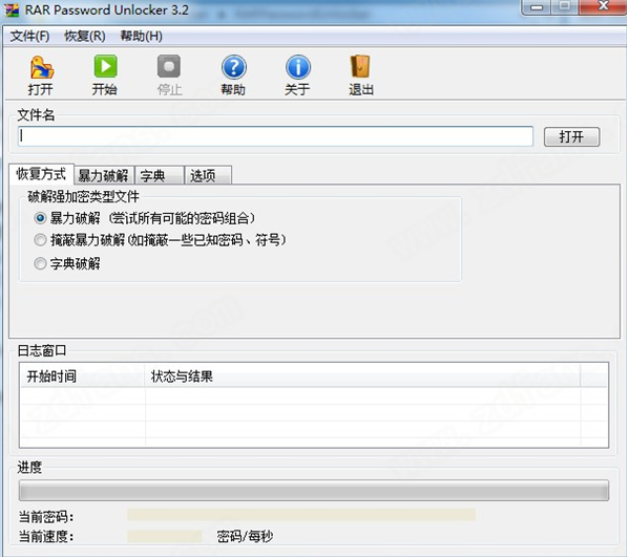Click the 当前速度 value field
This screenshot has height=557, width=627.
165,536
